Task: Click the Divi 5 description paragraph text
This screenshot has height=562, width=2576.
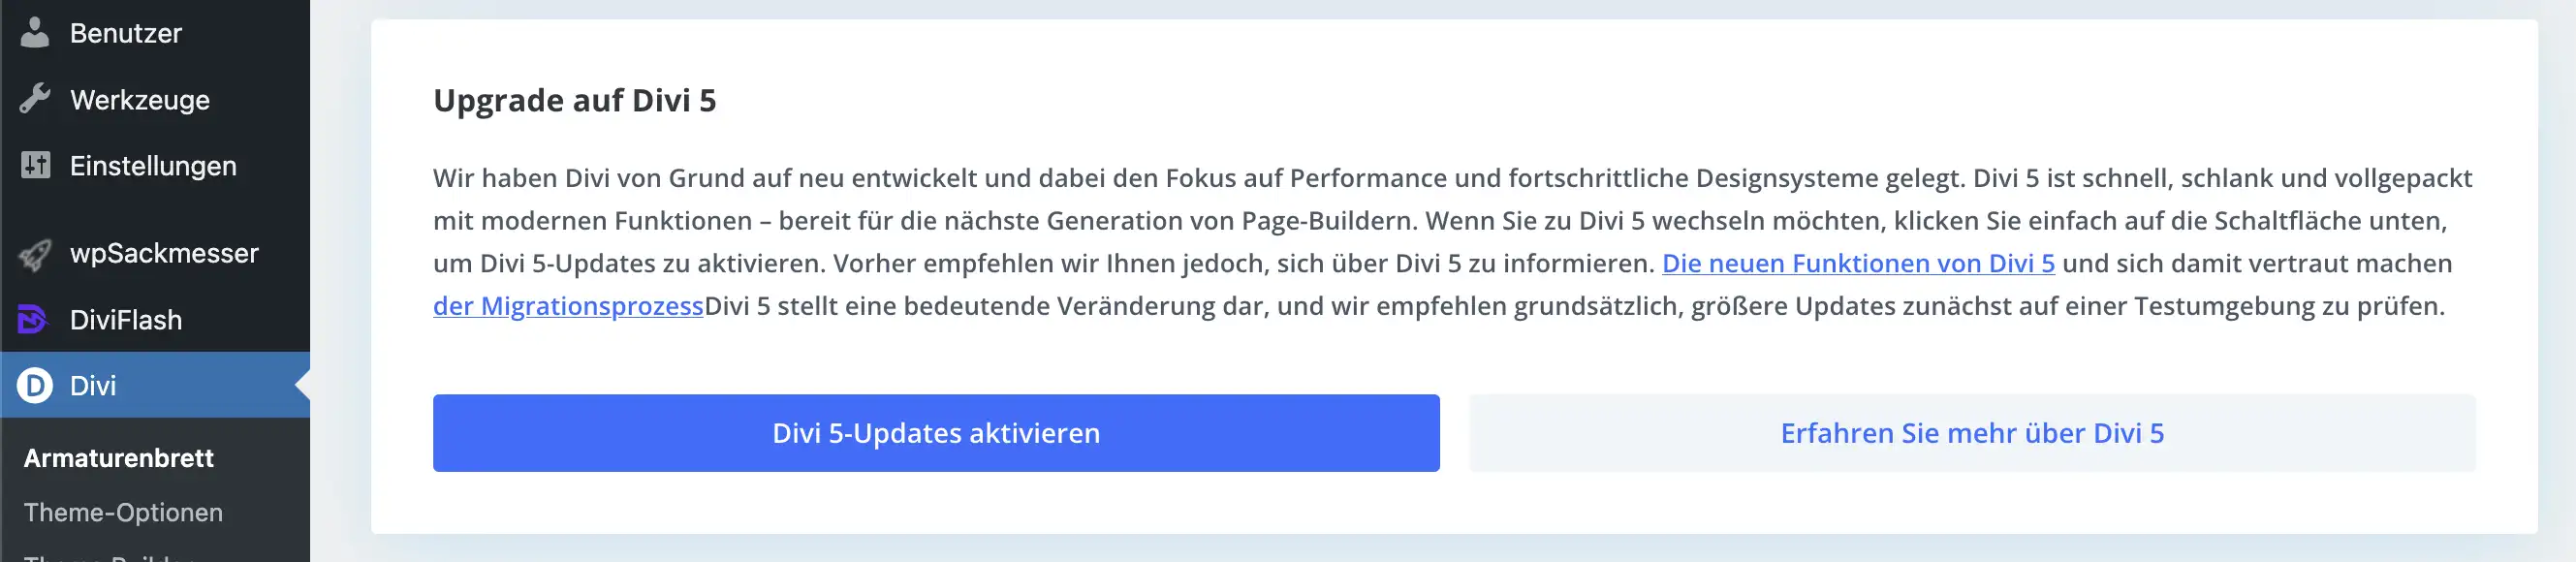Action: (x=1200, y=220)
